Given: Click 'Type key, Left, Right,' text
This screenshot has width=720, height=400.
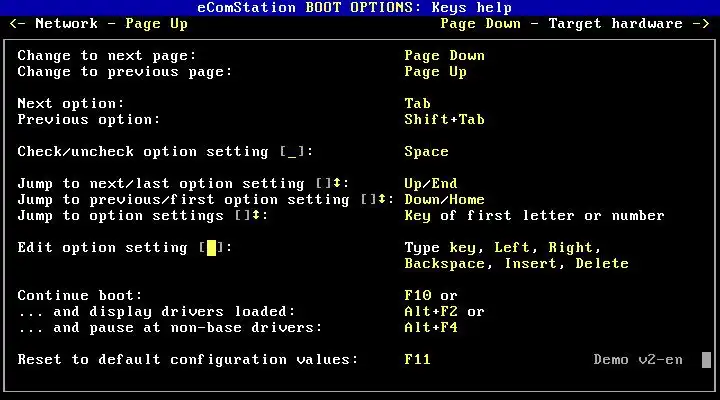Looking at the screenshot, I should pyautogui.click(x=503, y=248).
